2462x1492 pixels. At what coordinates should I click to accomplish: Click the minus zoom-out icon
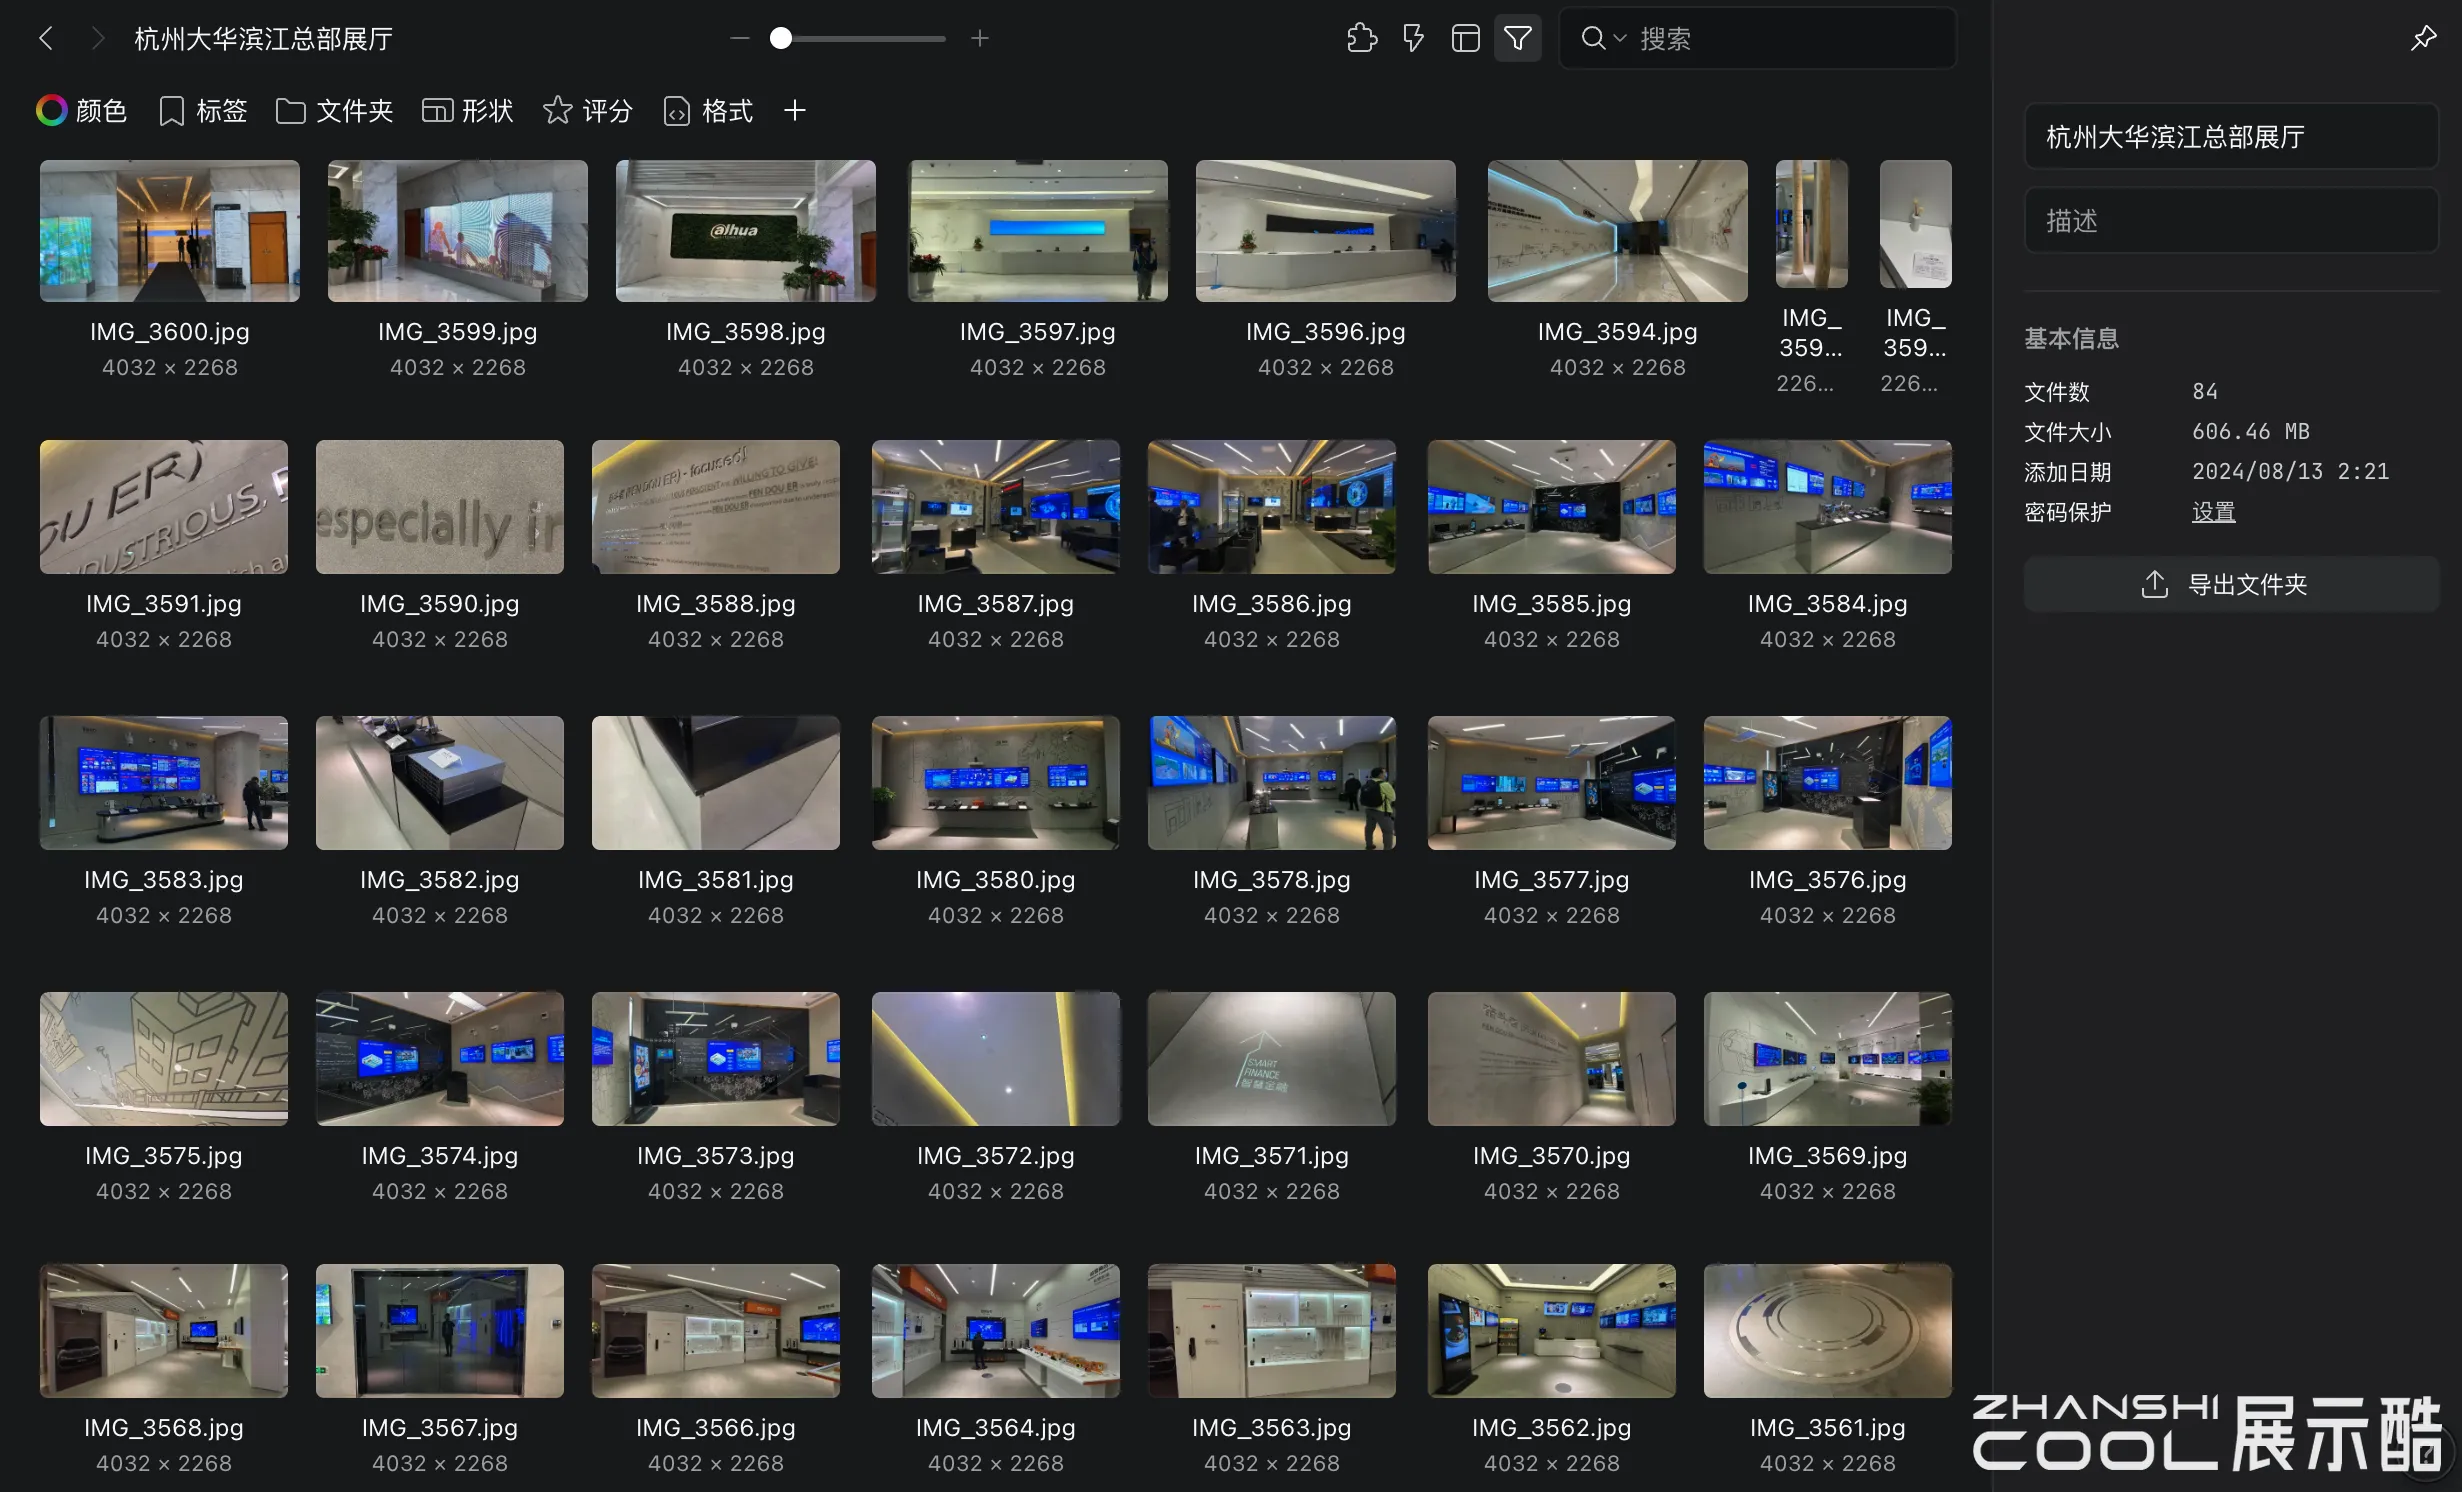click(x=740, y=38)
